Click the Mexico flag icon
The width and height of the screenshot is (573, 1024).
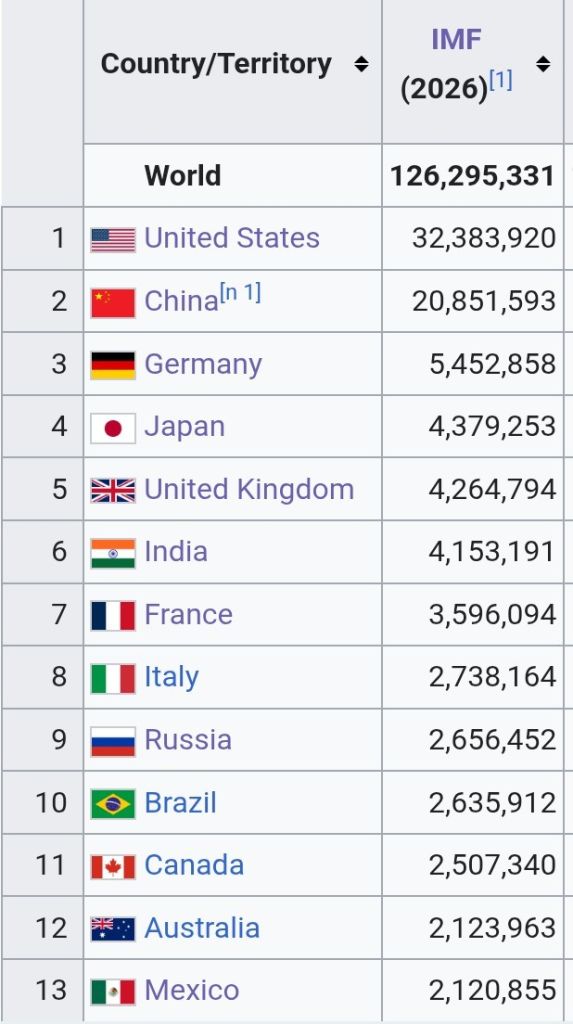coord(113,992)
